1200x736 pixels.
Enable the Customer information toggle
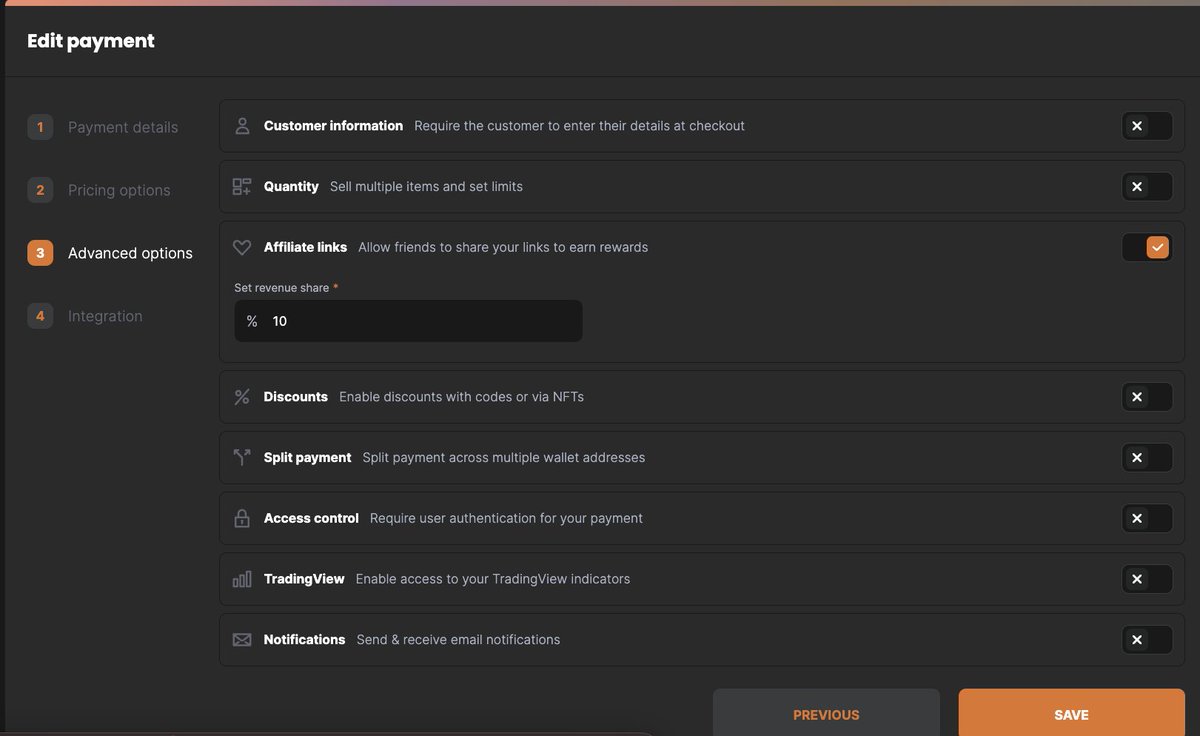pyautogui.click(x=1147, y=126)
